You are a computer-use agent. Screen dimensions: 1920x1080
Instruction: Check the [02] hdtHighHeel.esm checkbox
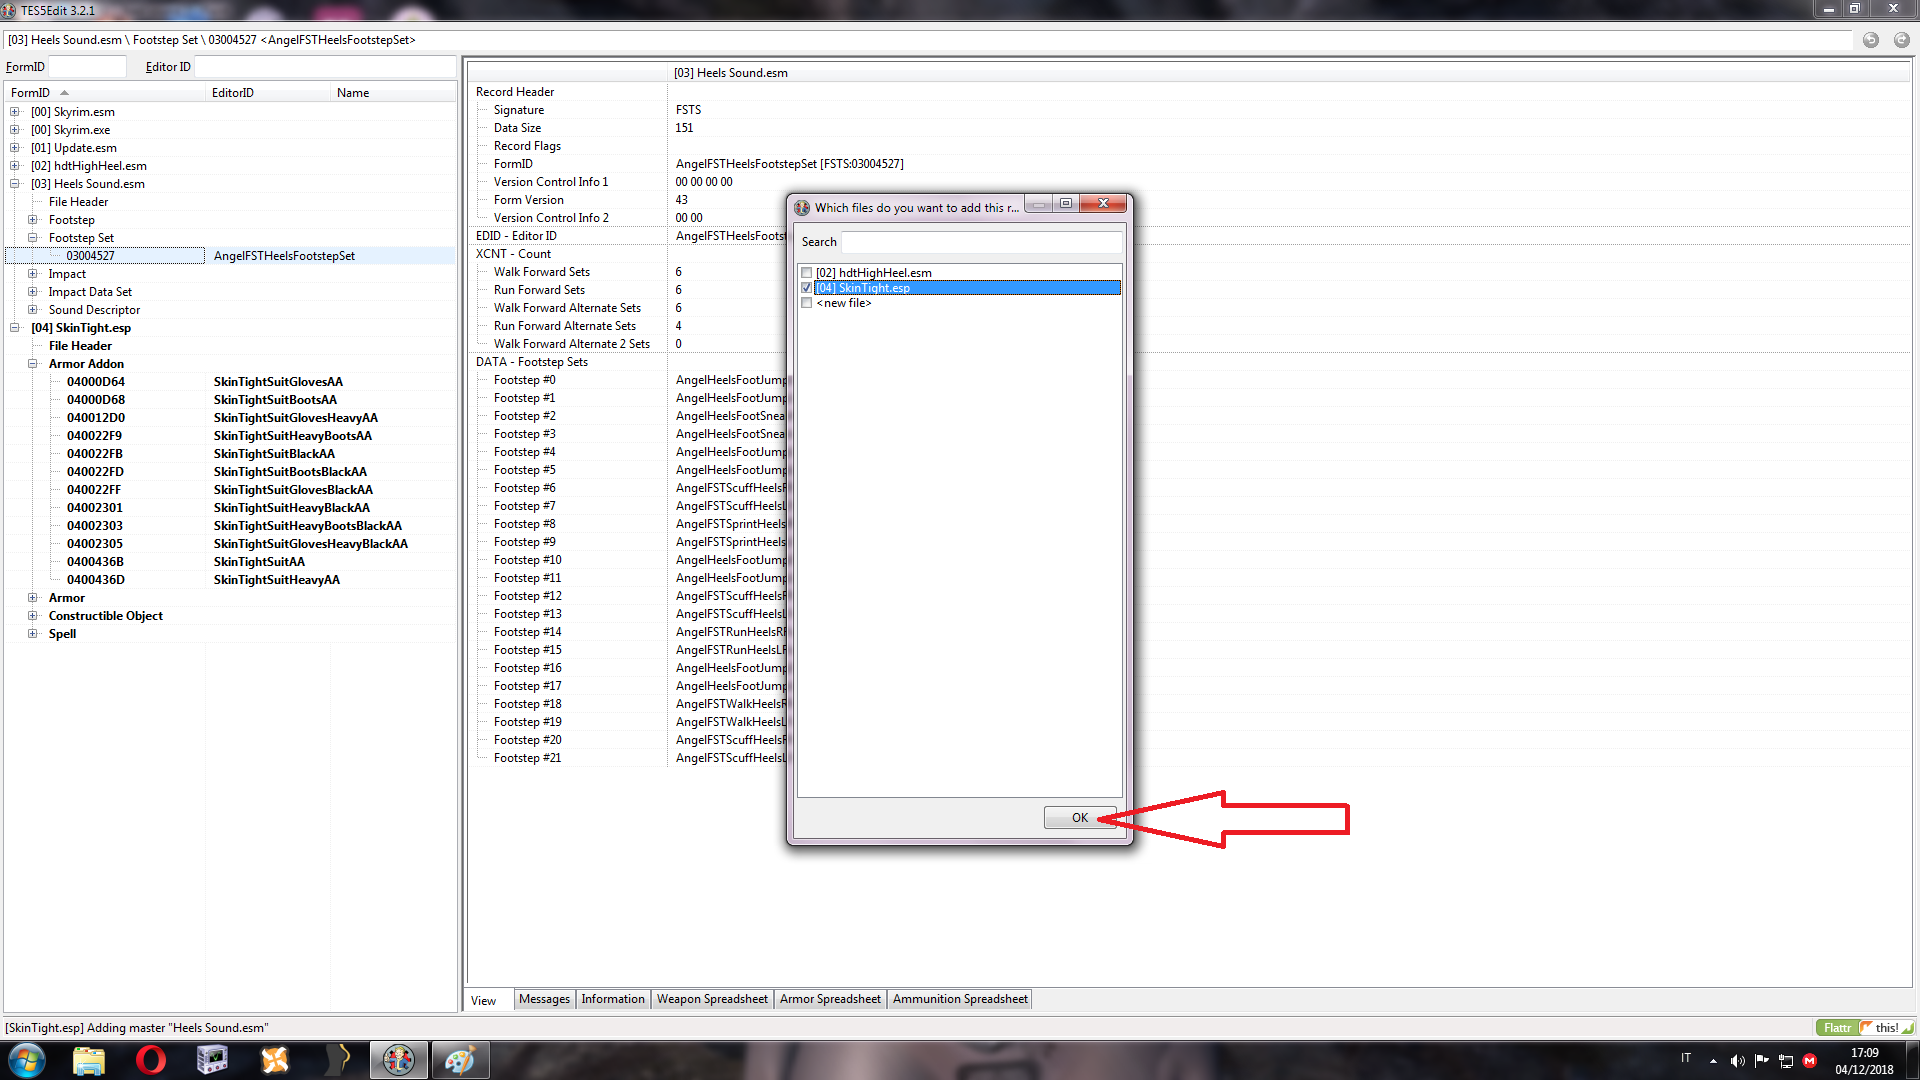(x=807, y=273)
